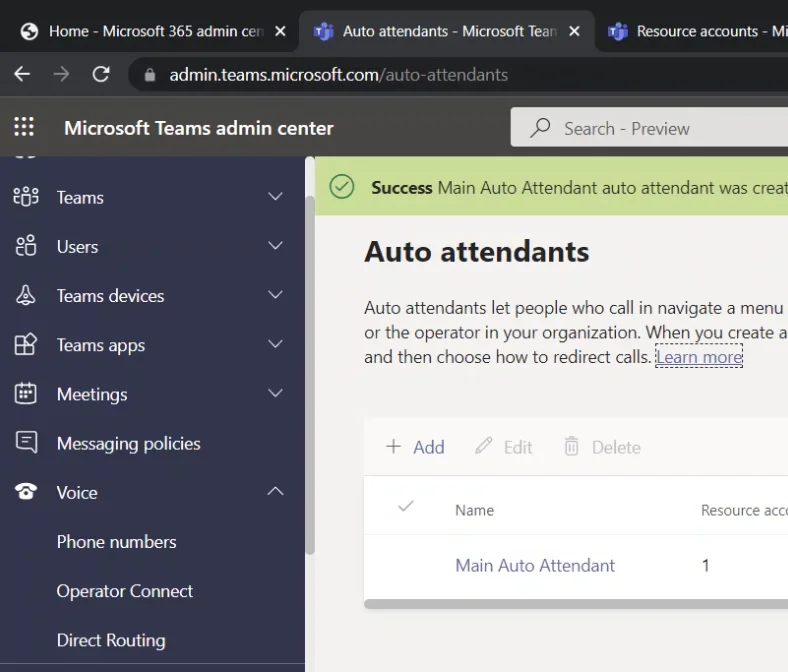788x672 pixels.
Task: Reload the page with browser refresh icon
Action: click(x=100, y=74)
